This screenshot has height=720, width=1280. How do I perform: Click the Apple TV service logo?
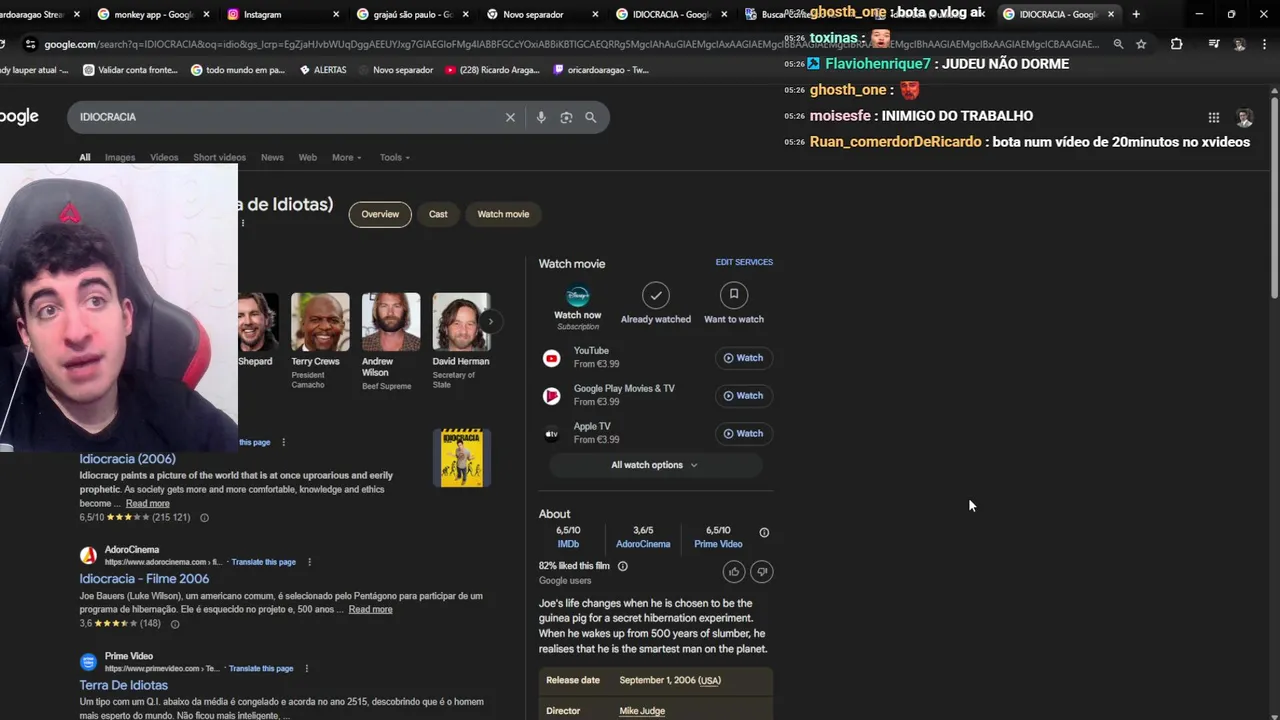click(x=551, y=434)
